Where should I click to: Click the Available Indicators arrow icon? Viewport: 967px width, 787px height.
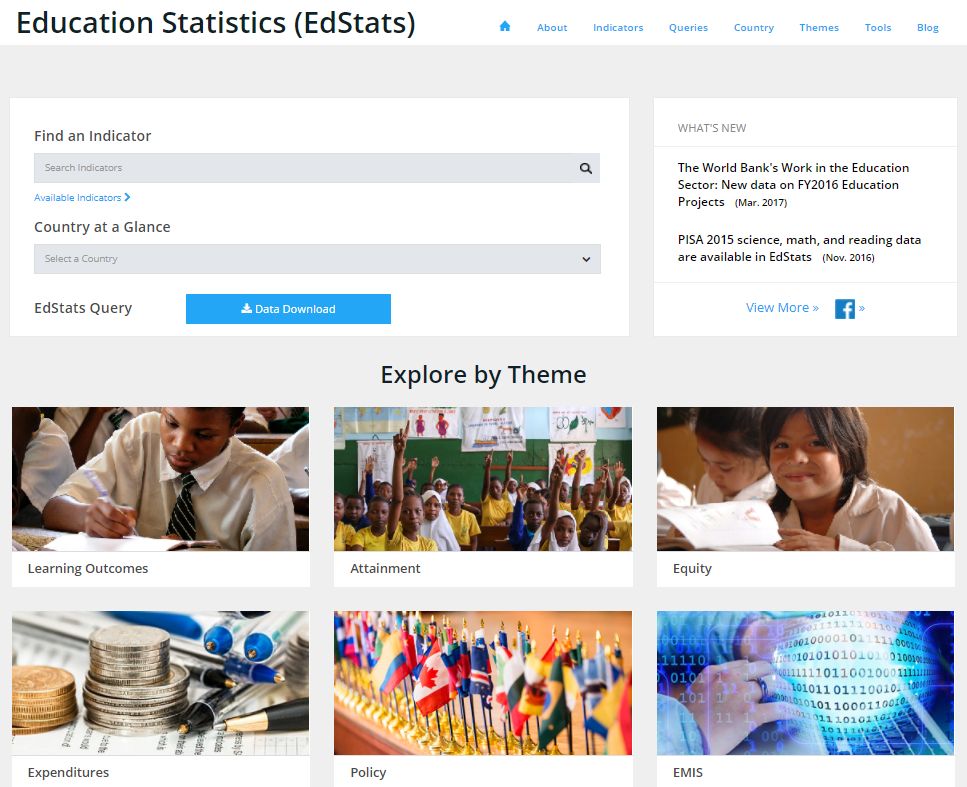(126, 197)
